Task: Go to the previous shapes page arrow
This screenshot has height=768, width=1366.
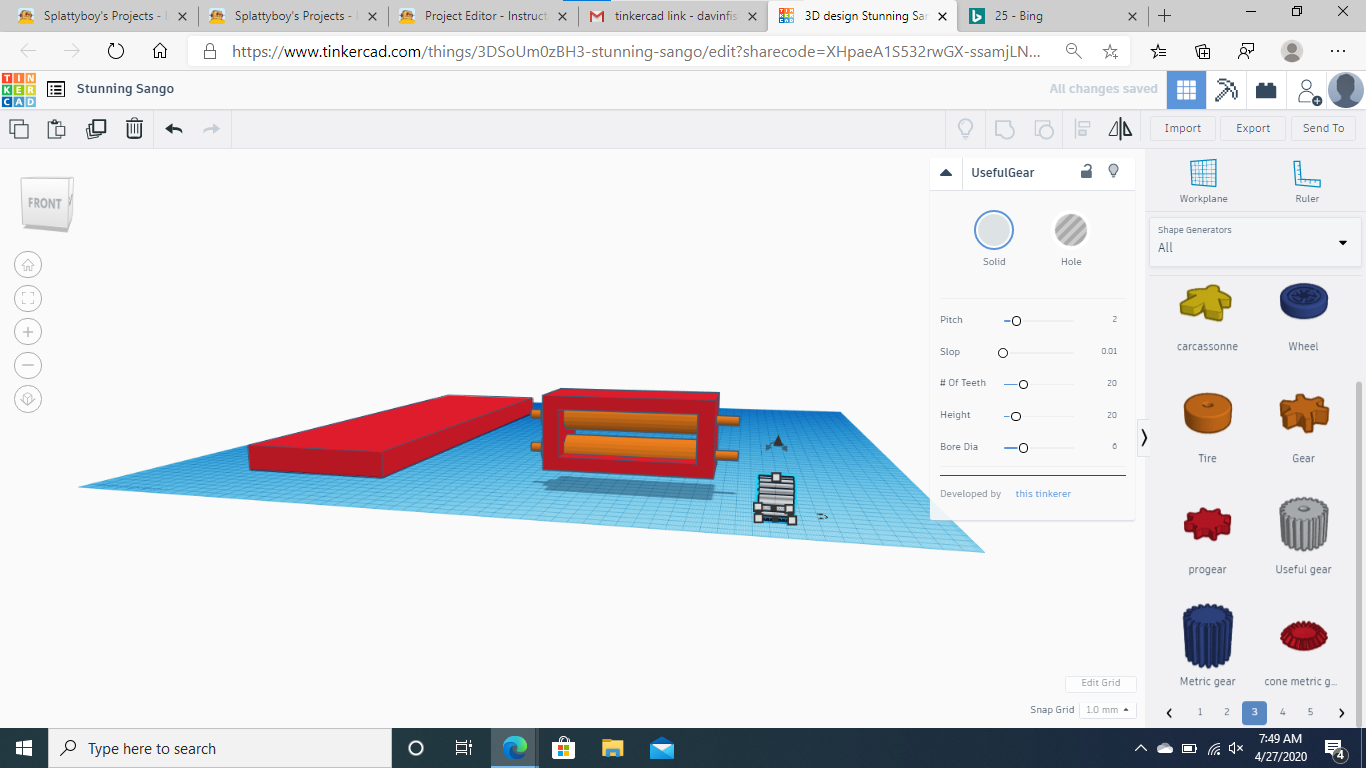Action: click(x=1170, y=713)
